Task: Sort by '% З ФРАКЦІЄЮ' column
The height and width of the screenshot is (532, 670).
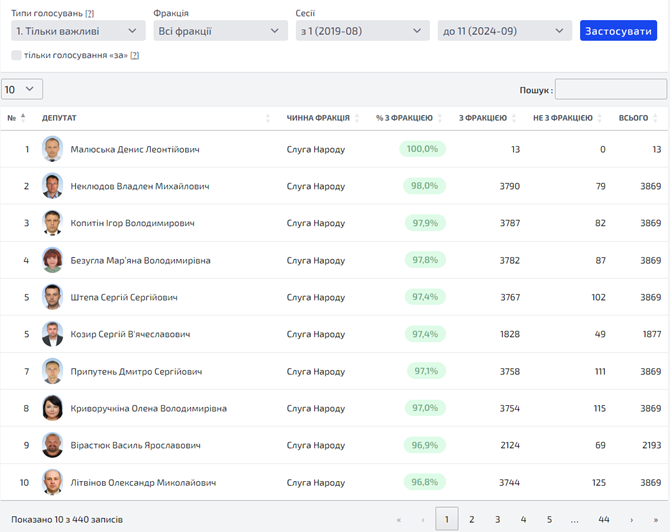Action: pos(409,118)
